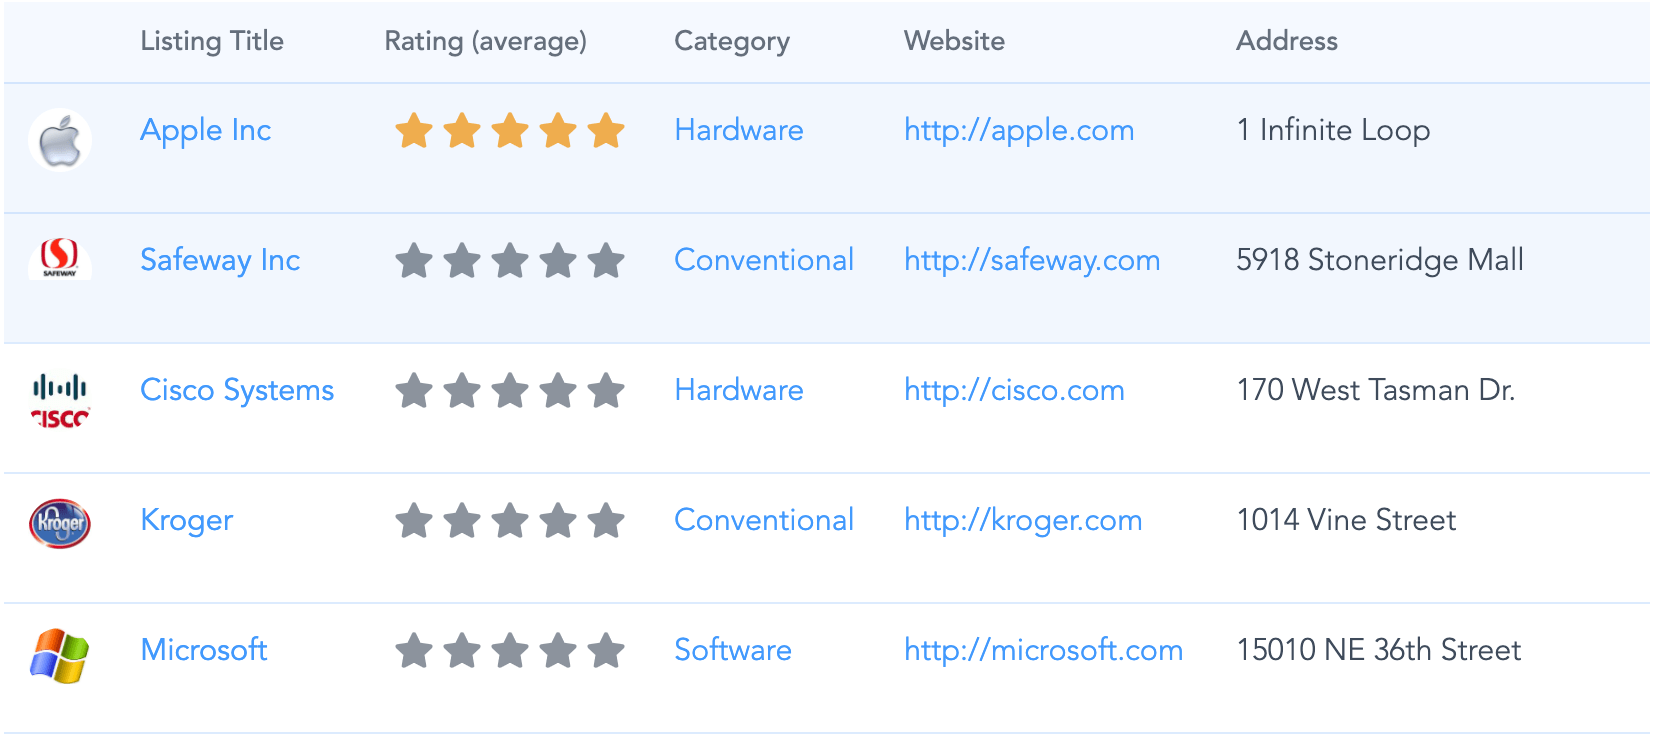Sort by Rating (average) column header
This screenshot has width=1662, height=740.
[x=486, y=41]
